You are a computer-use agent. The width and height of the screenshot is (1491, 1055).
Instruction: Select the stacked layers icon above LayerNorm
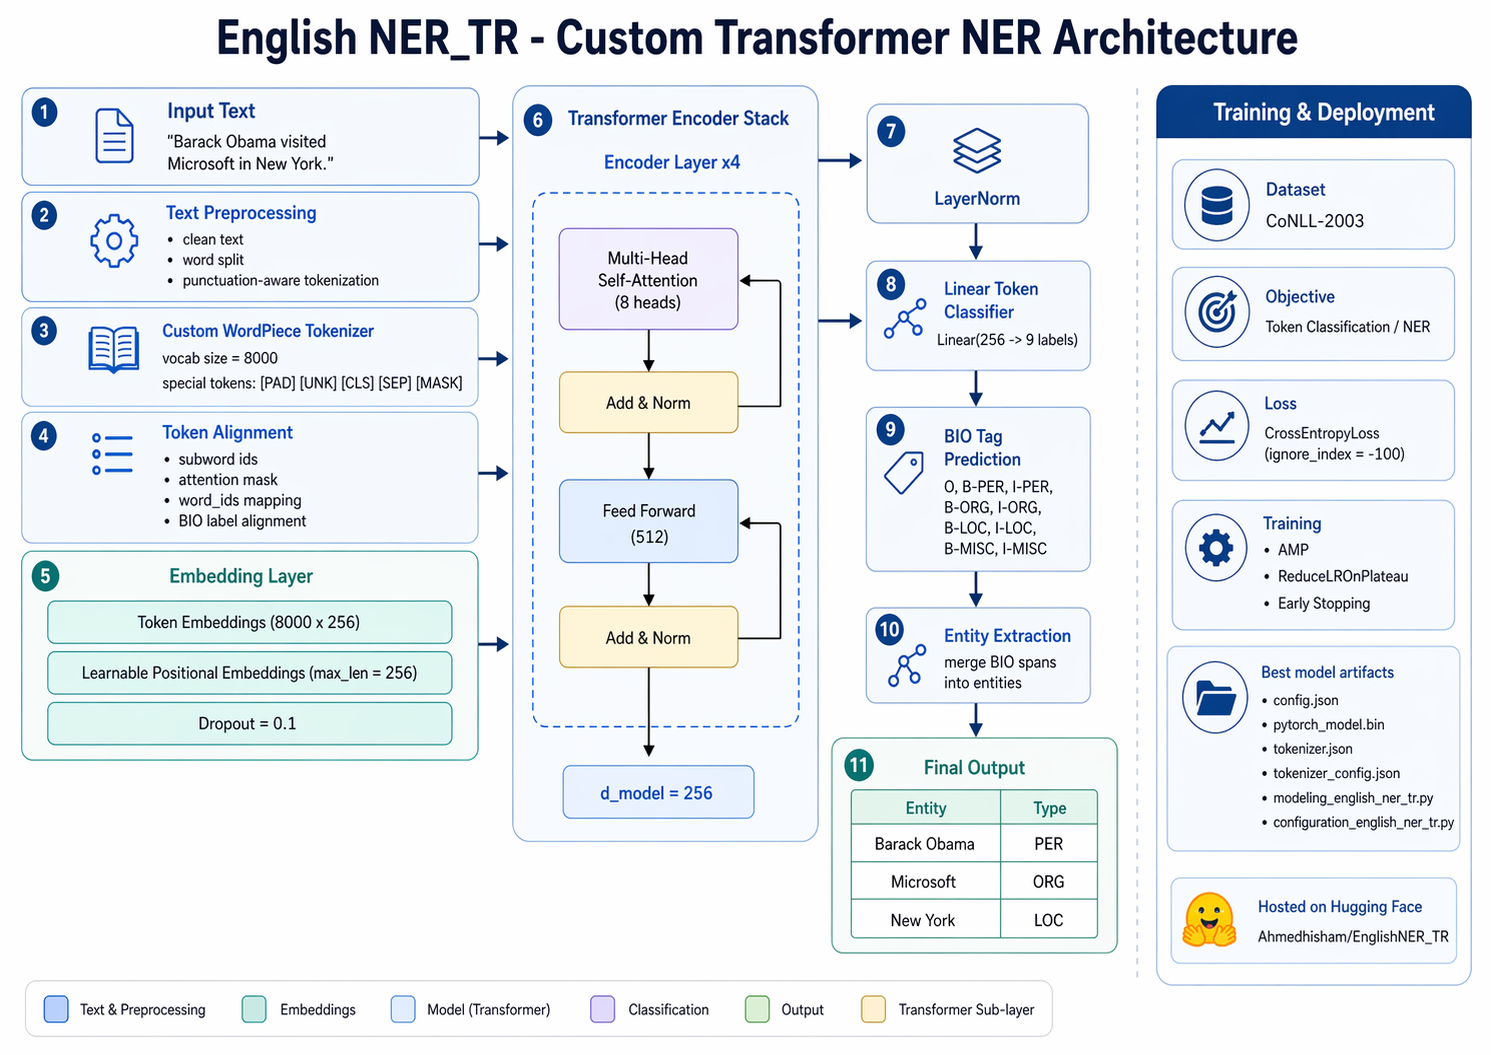(x=977, y=151)
